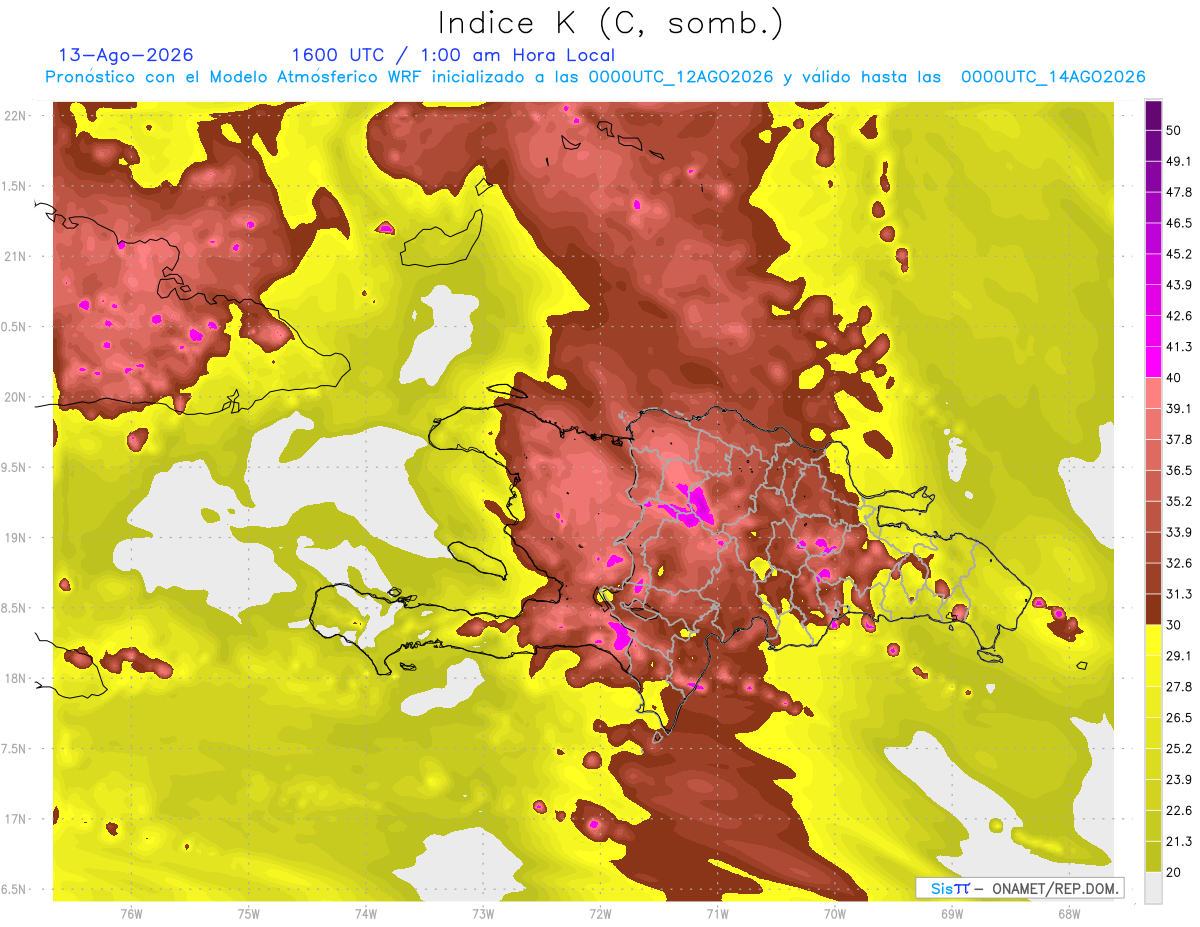This screenshot has width=1200, height=927.
Task: Click the '19N' latitude label
Action: point(17,538)
